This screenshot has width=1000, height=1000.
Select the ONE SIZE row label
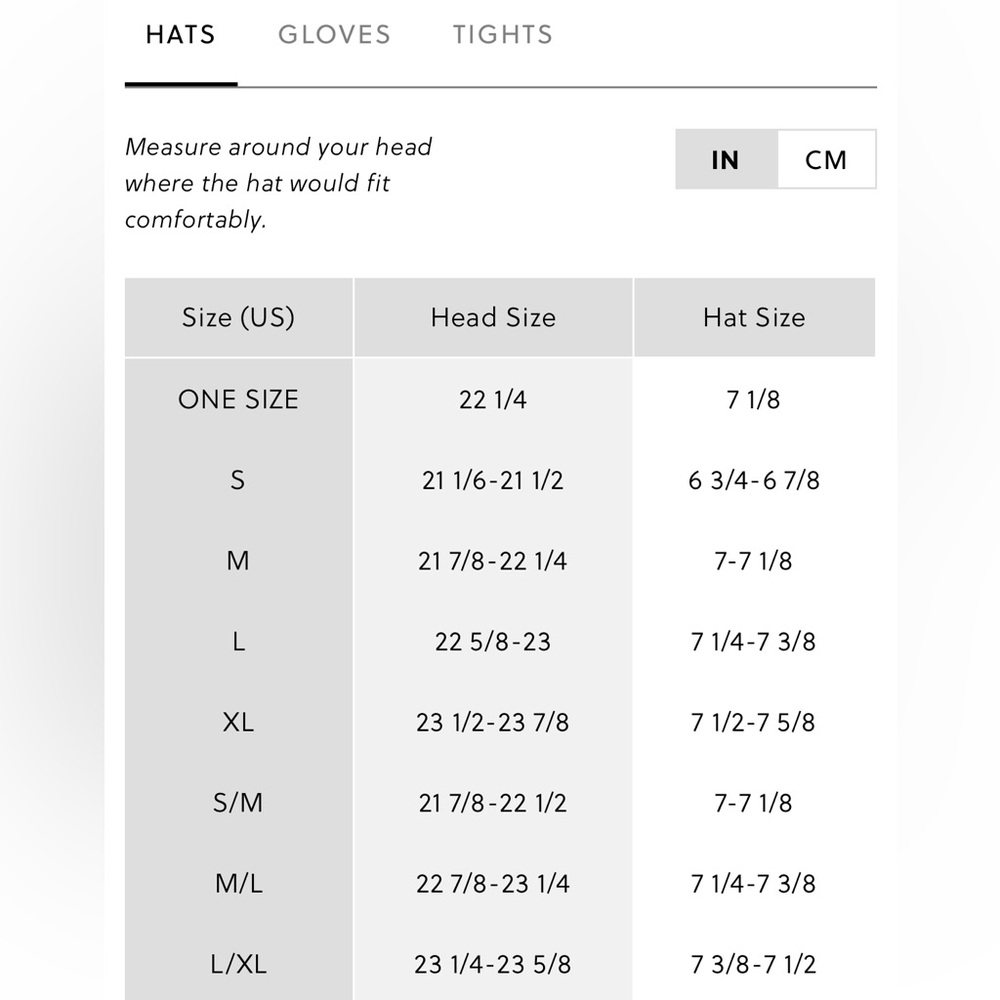[x=239, y=400]
